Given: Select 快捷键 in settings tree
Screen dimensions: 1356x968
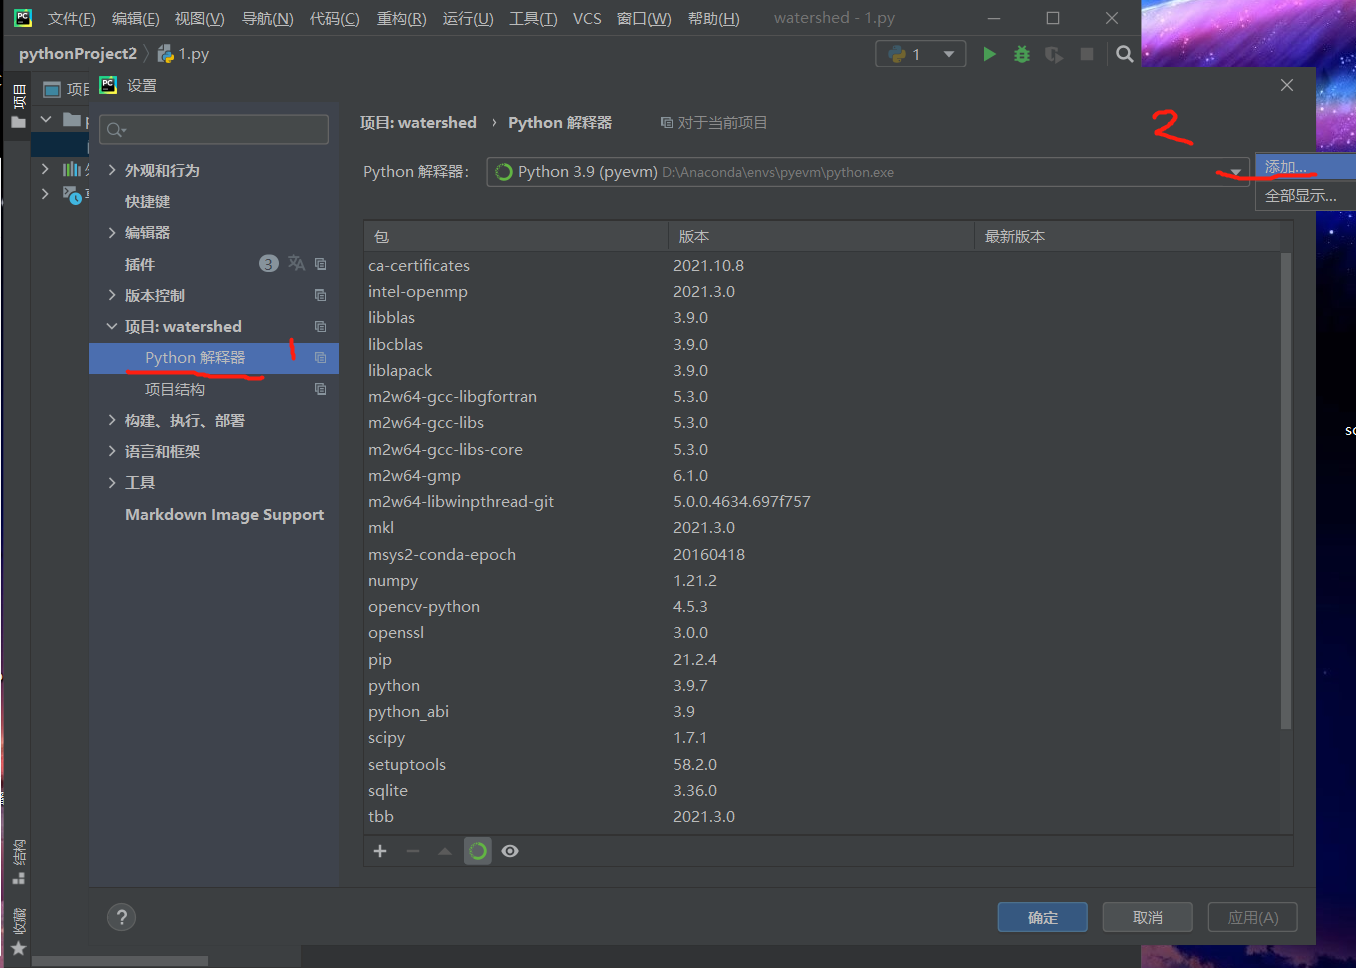Looking at the screenshot, I should (x=147, y=201).
